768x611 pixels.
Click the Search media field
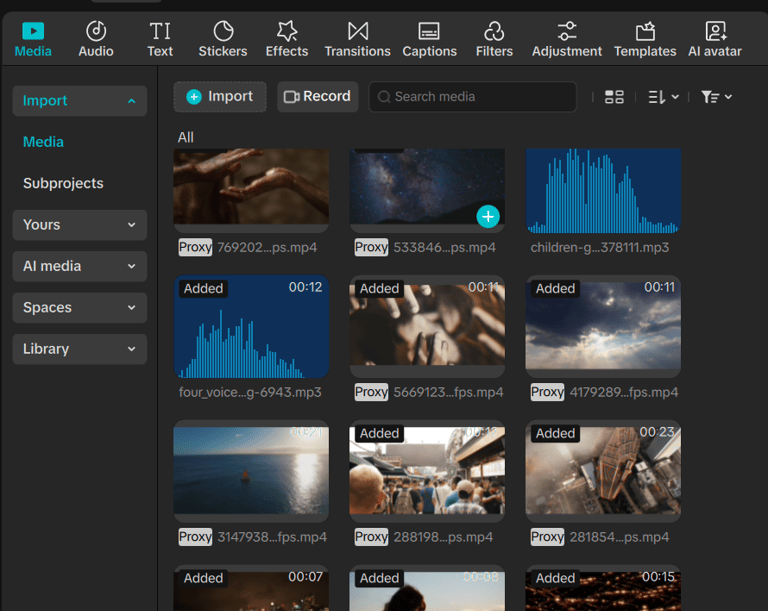pos(473,97)
